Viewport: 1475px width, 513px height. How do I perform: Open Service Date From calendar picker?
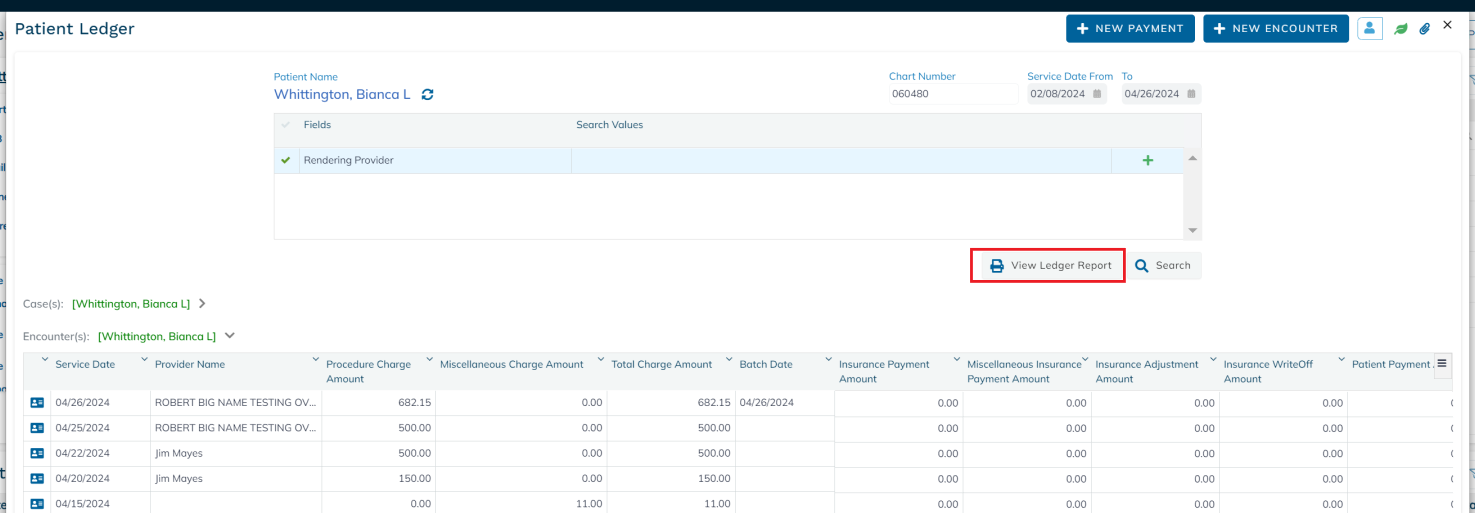(x=1097, y=94)
